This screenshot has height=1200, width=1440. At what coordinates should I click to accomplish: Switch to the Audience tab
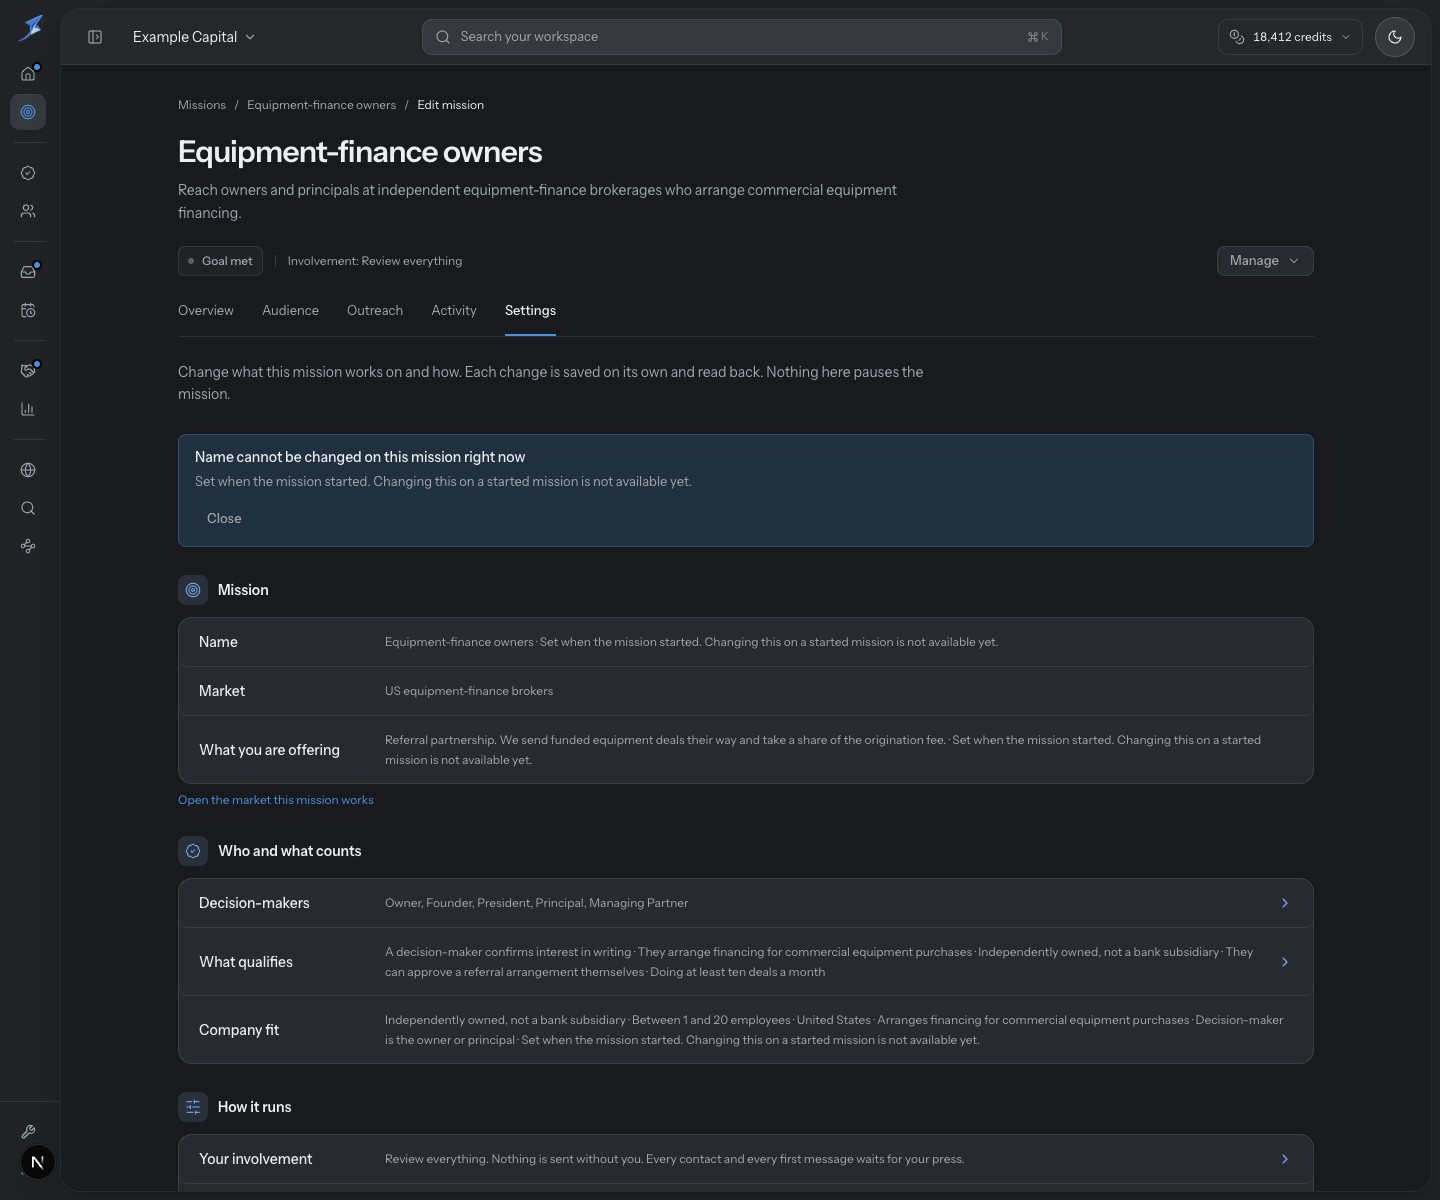pos(290,311)
